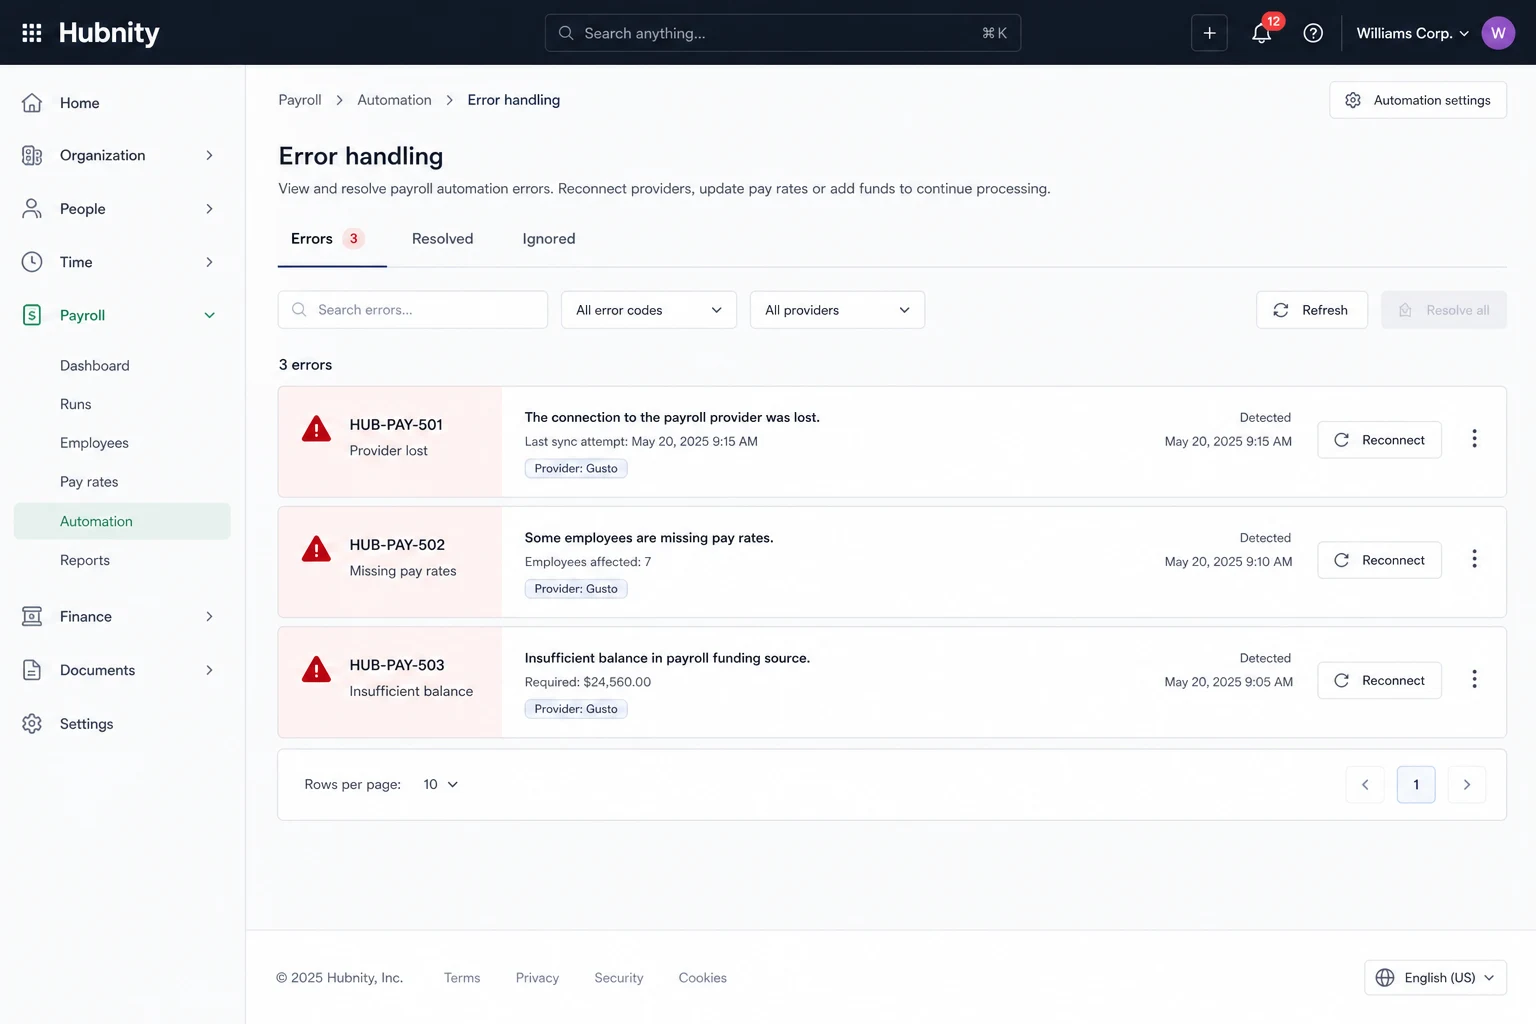Open the All error codes dropdown
The image size is (1536, 1024).
(x=649, y=310)
